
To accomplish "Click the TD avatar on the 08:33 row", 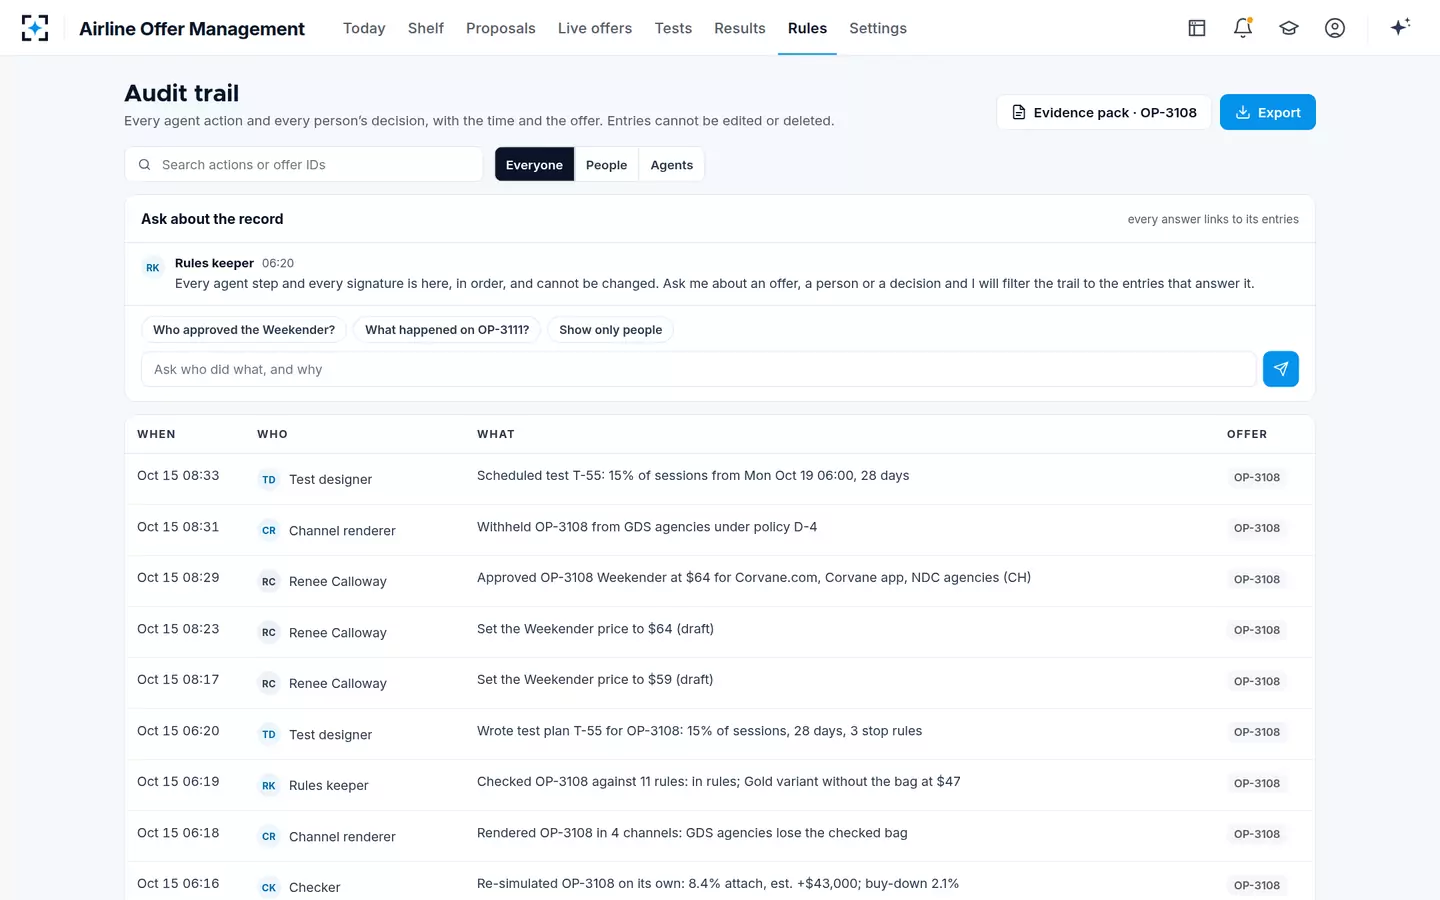I will pos(269,480).
